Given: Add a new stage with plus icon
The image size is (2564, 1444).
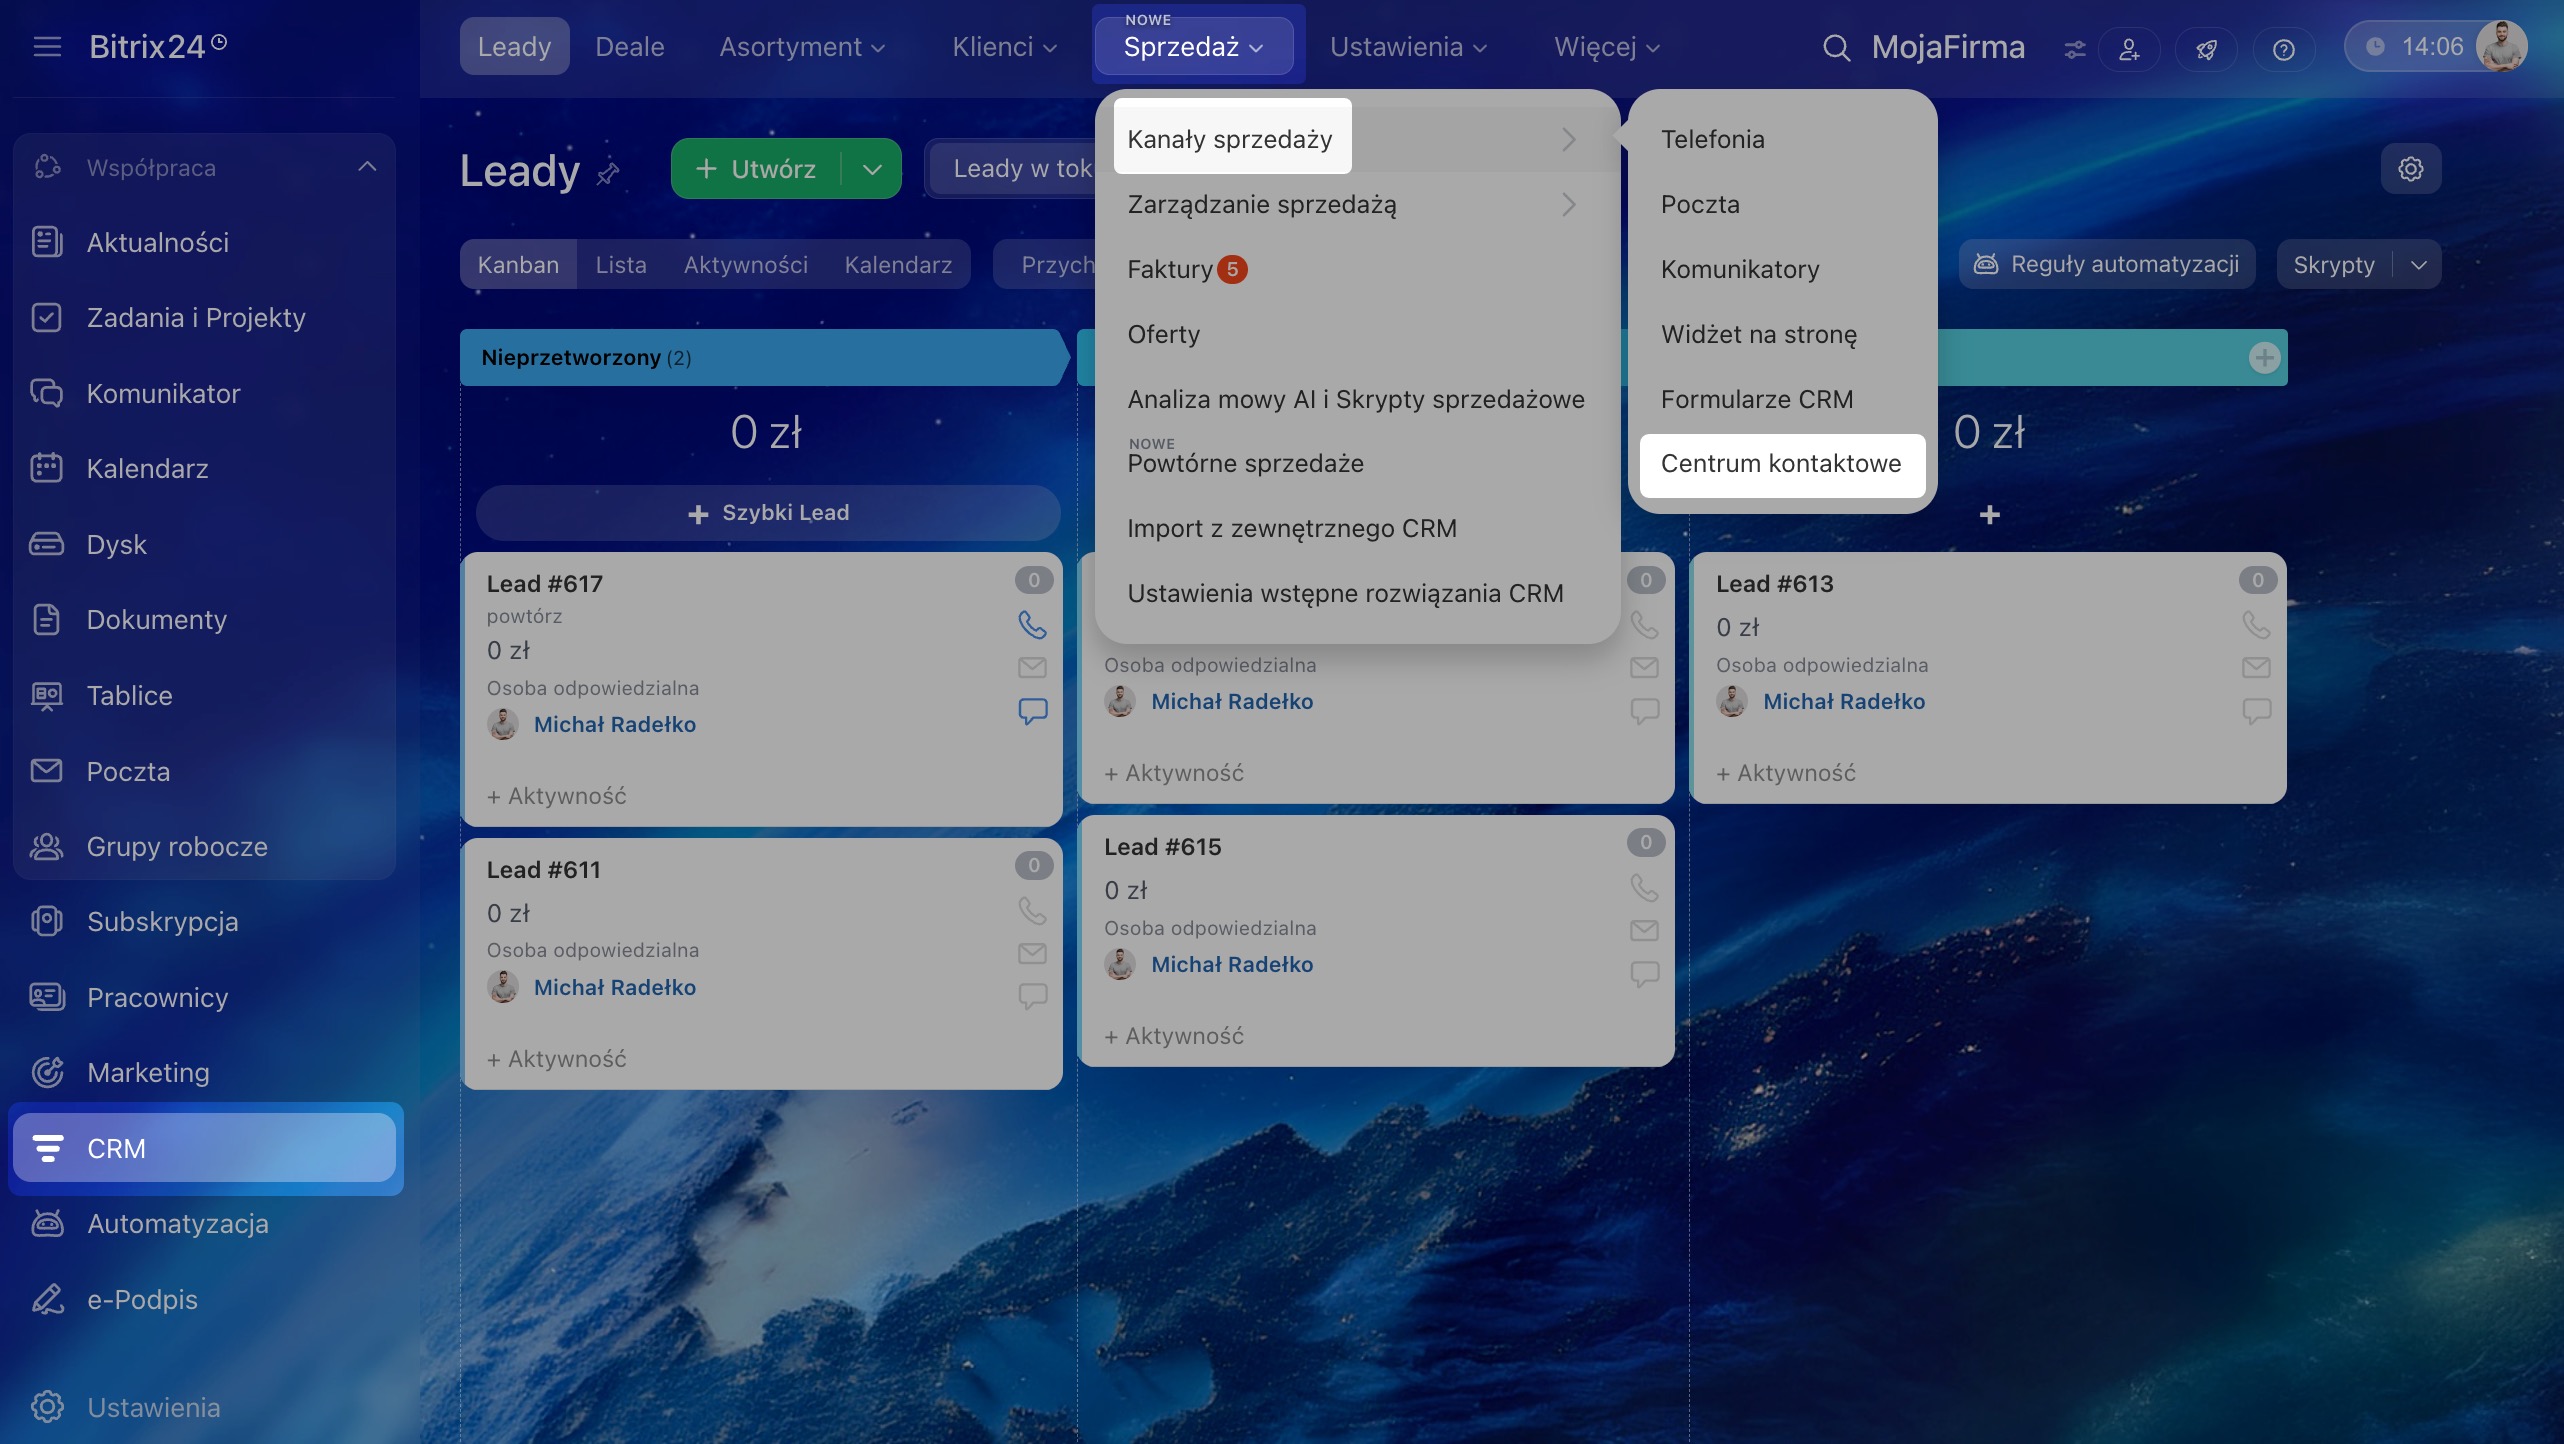Looking at the screenshot, I should [2264, 357].
